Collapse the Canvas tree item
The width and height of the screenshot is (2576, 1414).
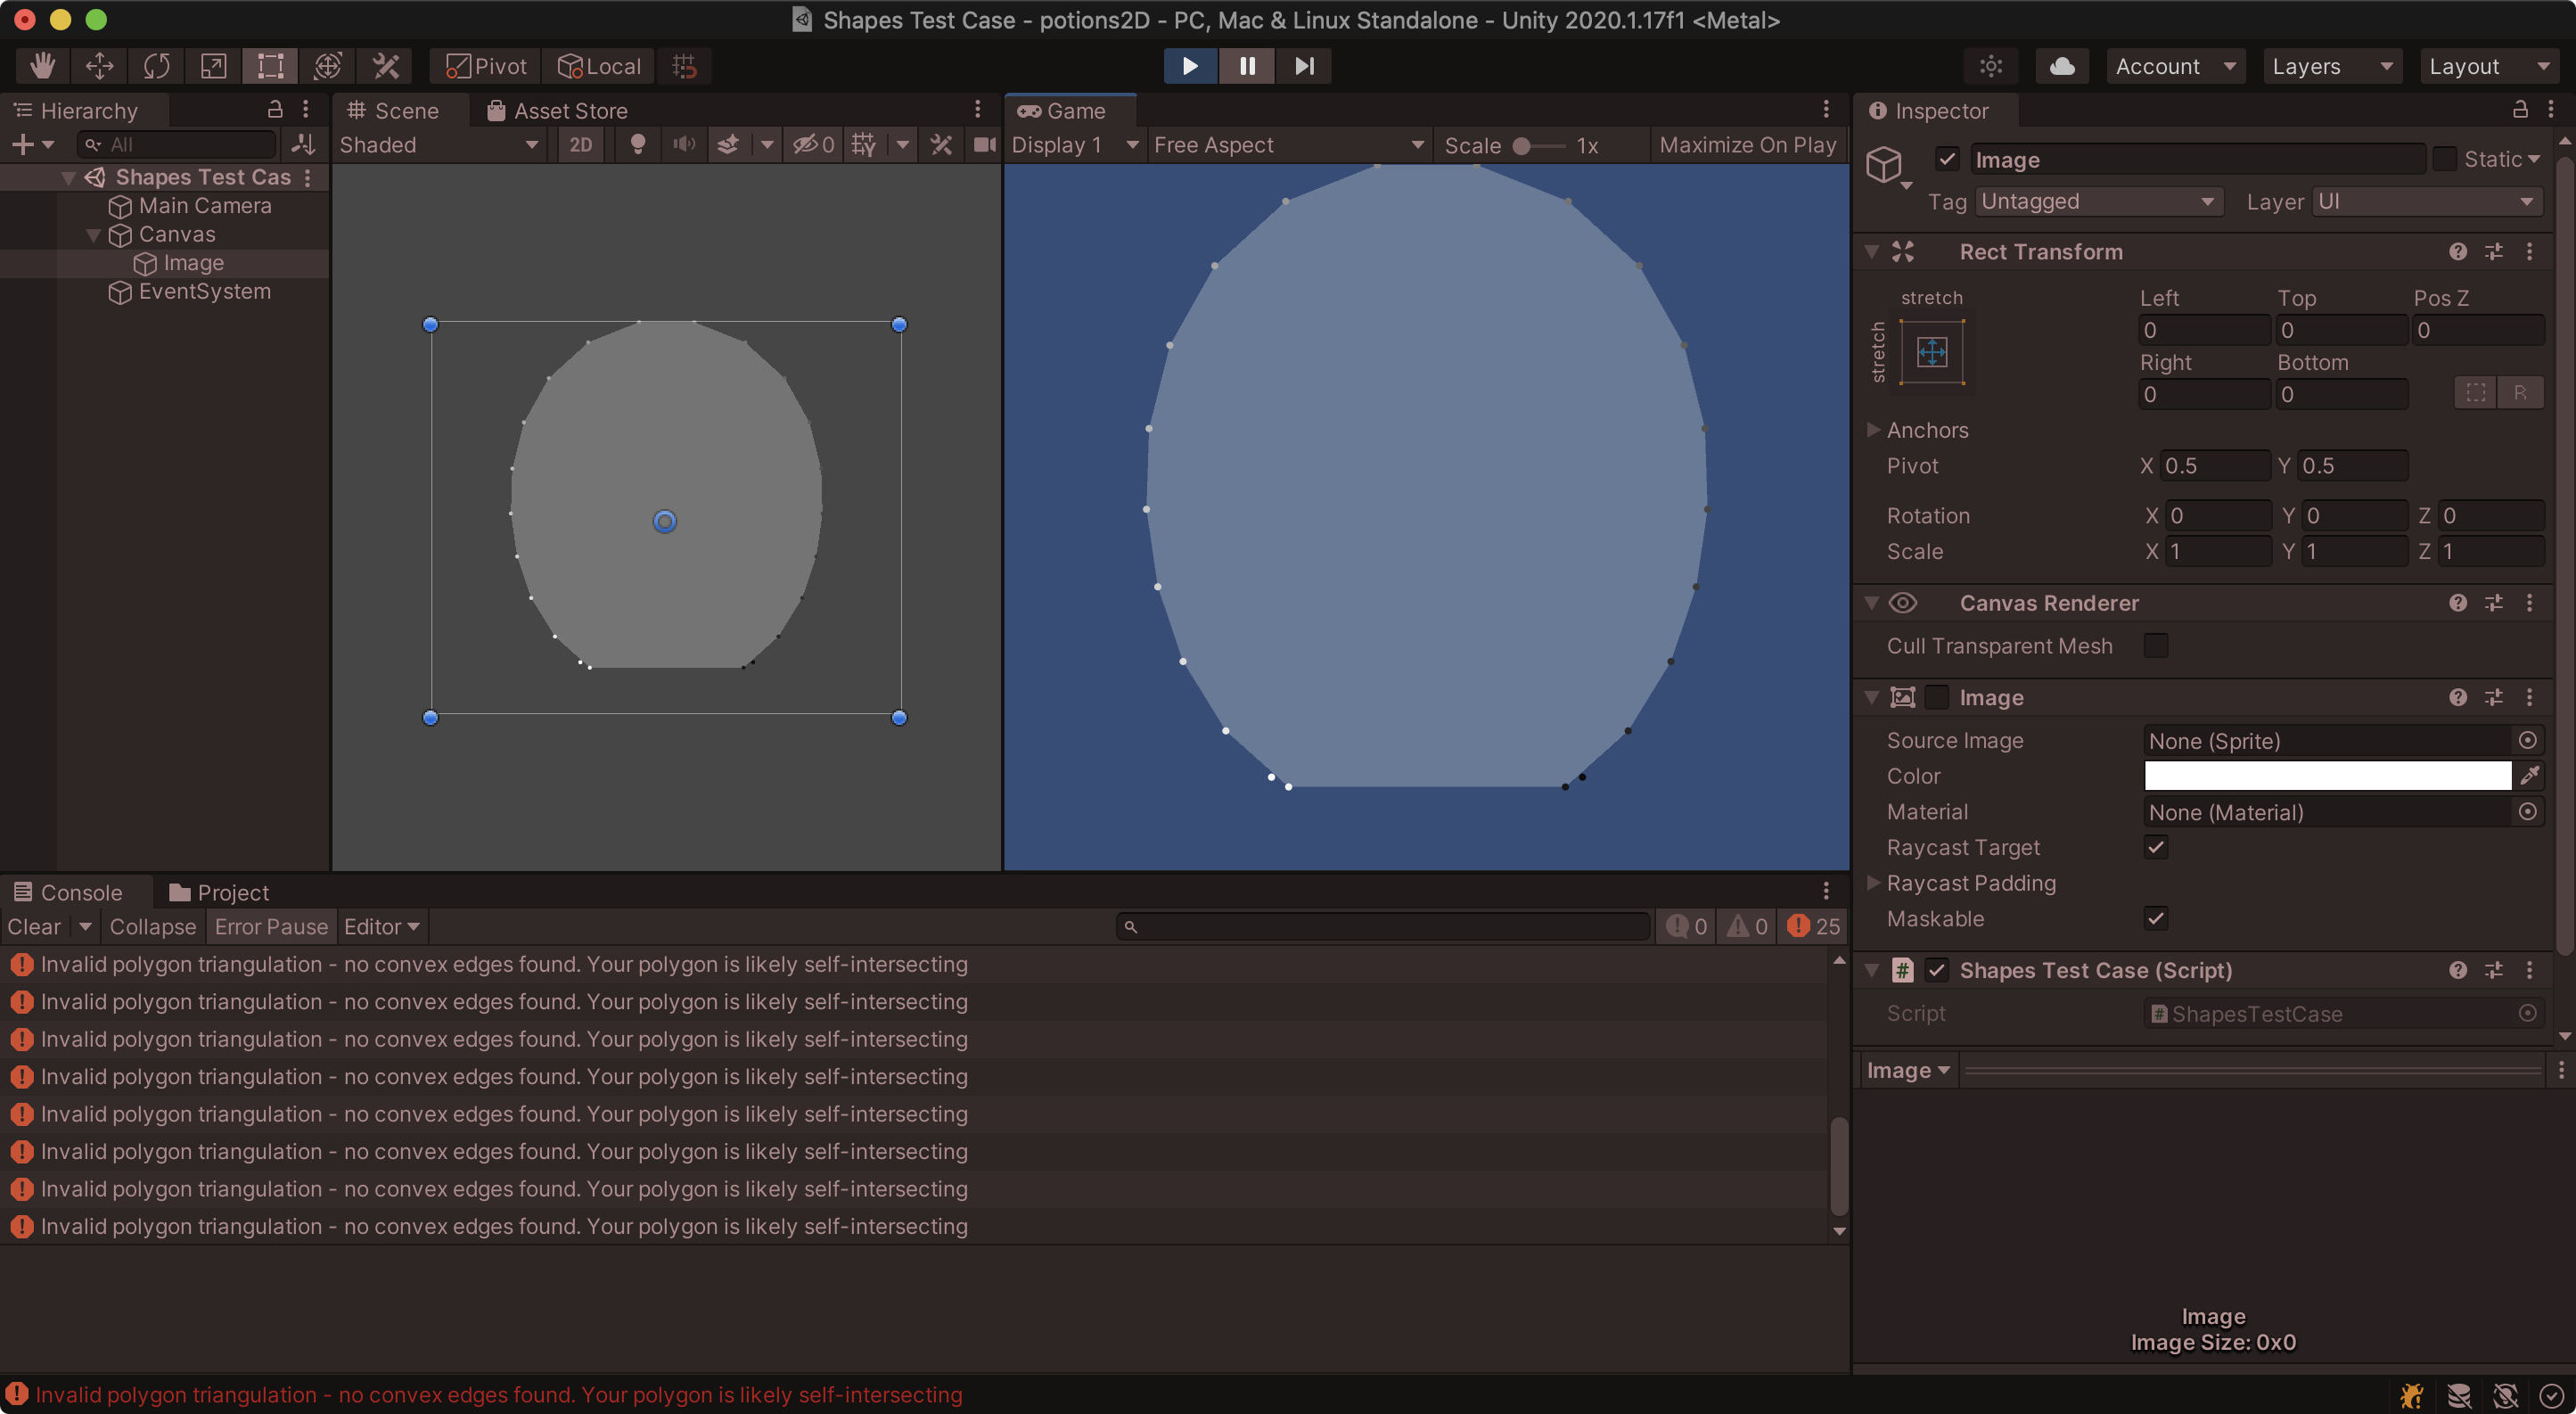[x=94, y=235]
